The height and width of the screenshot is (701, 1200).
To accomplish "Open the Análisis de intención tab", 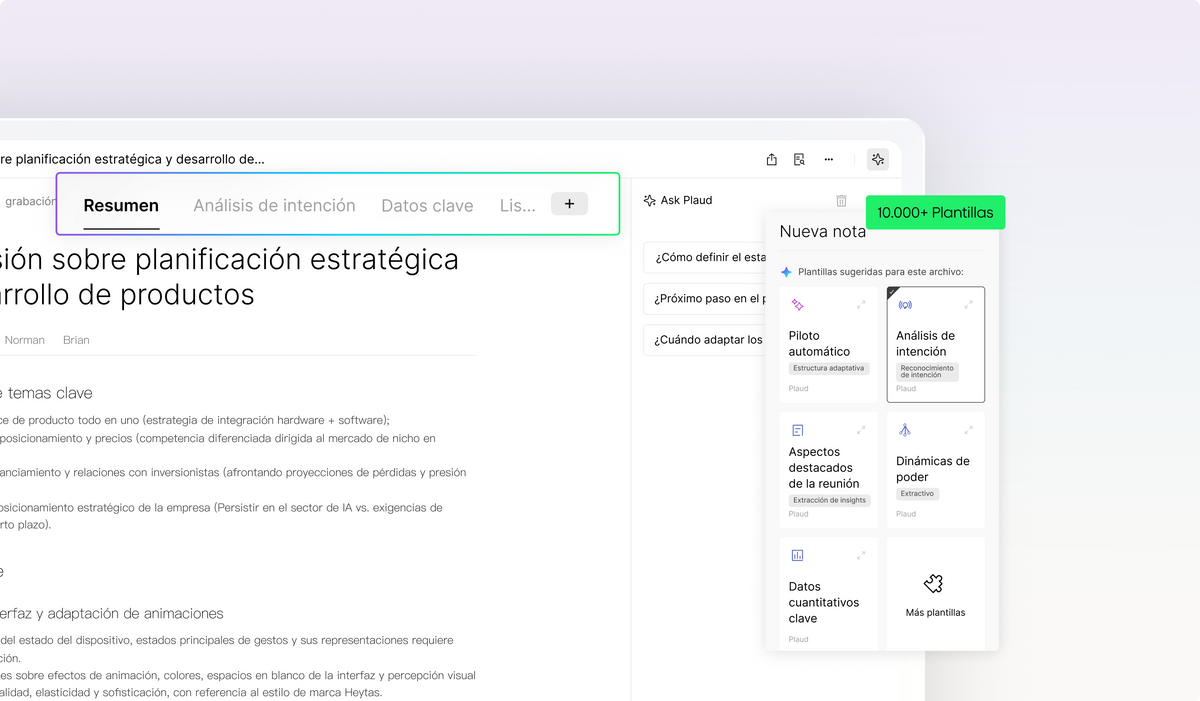I will (x=274, y=206).
